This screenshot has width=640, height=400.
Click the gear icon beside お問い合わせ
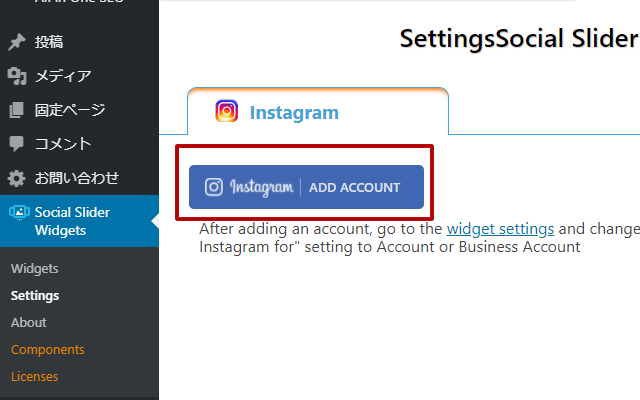tap(16, 178)
